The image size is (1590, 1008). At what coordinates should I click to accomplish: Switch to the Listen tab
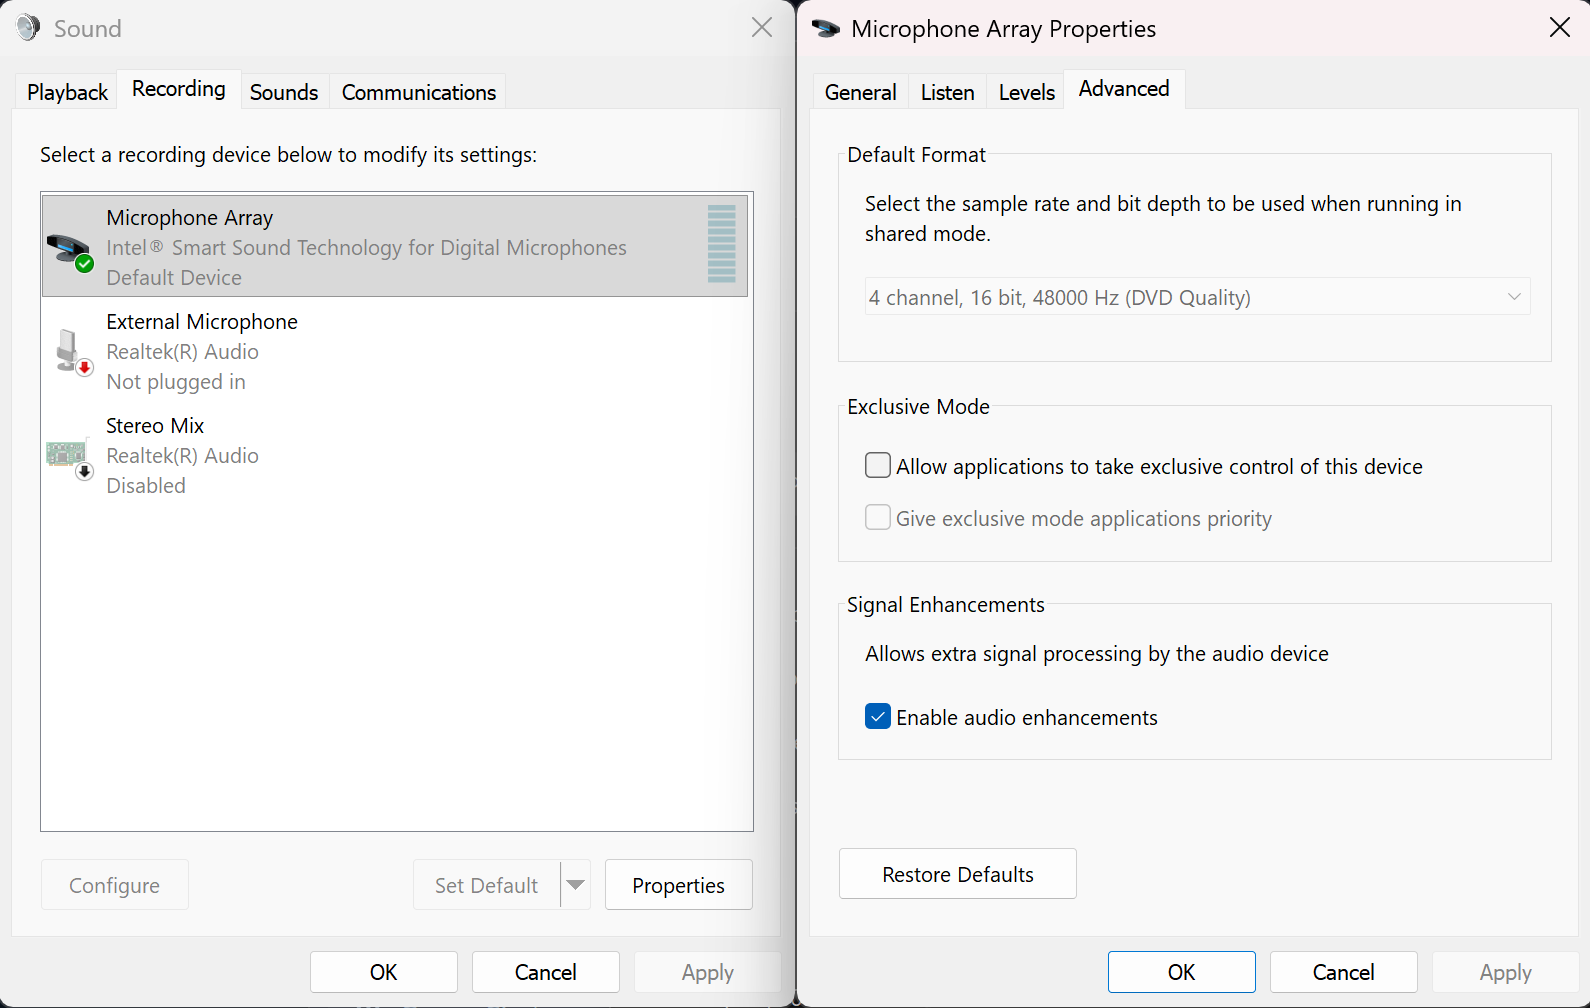[x=947, y=92]
